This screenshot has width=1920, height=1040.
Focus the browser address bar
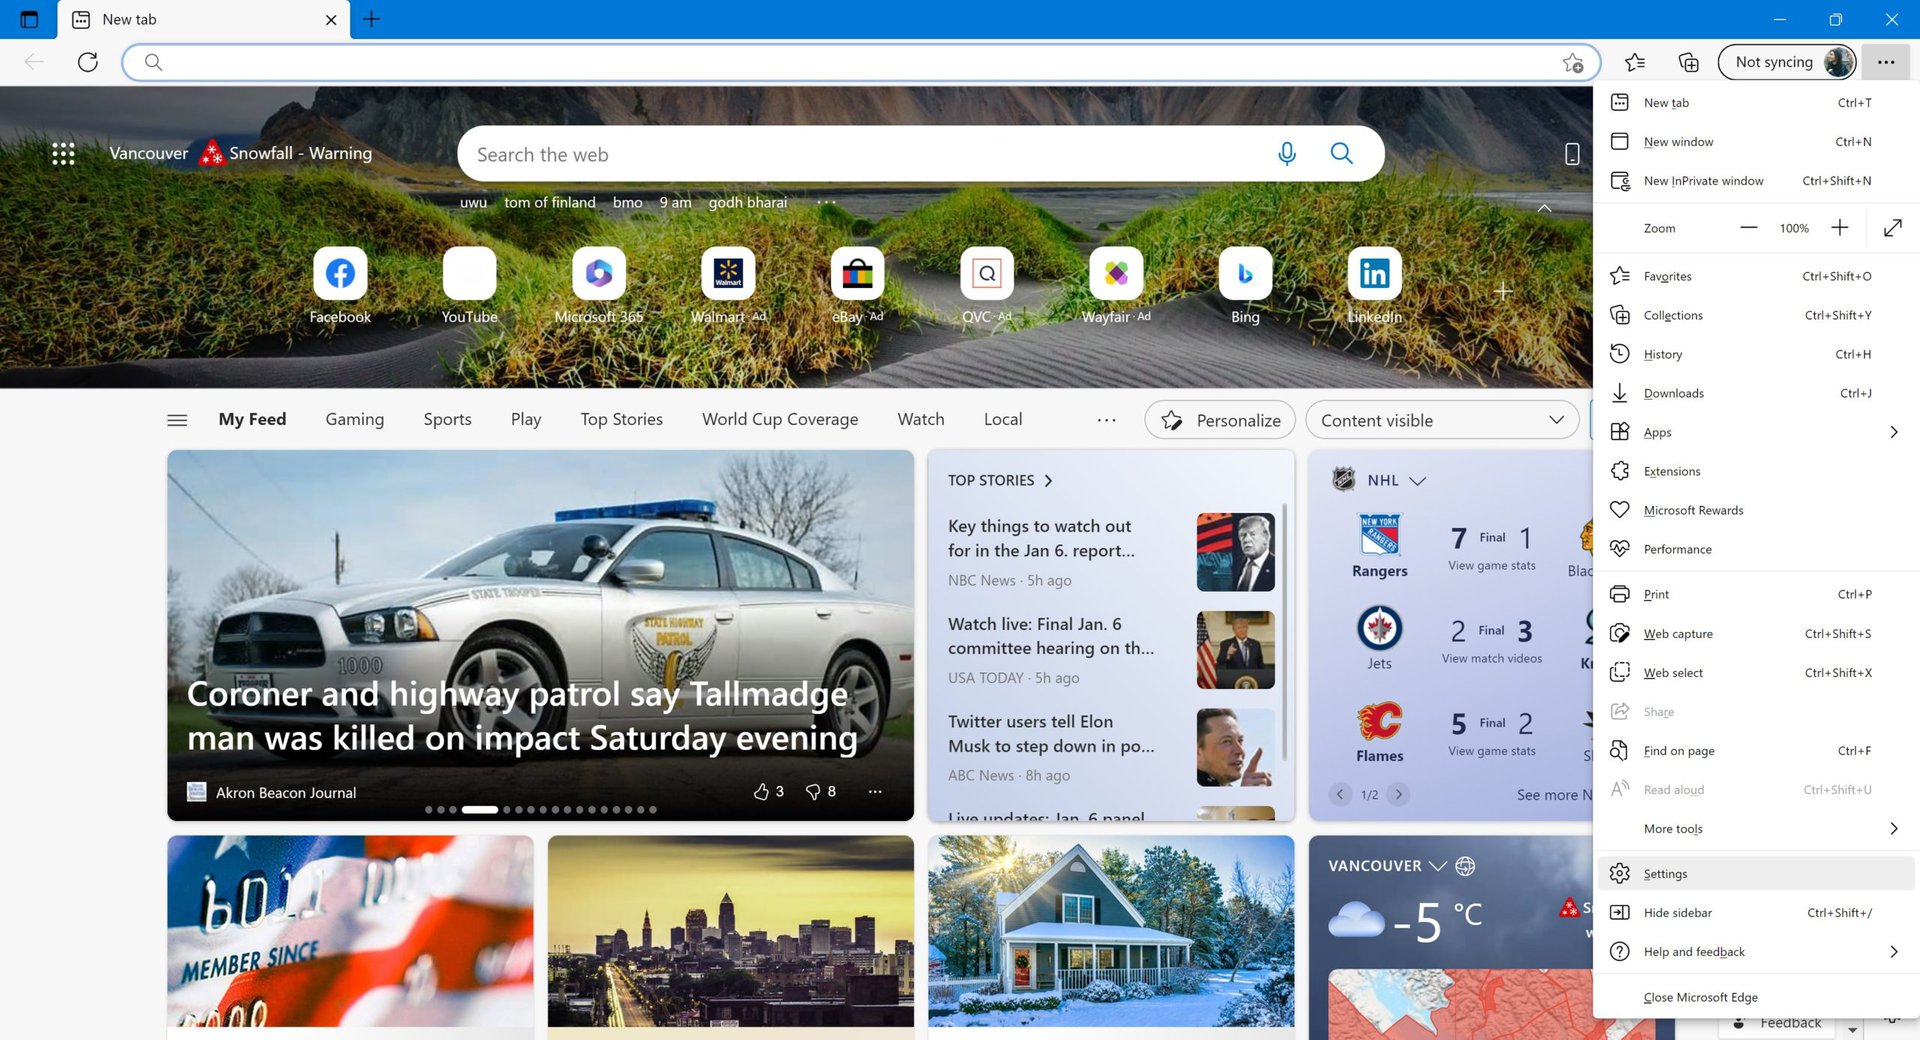pos(860,62)
